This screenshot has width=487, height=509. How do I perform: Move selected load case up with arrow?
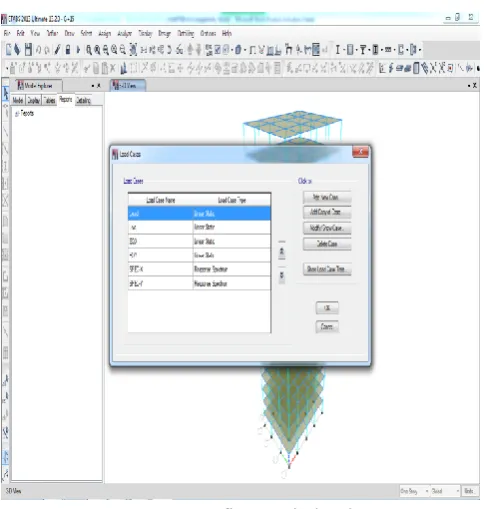point(282,252)
